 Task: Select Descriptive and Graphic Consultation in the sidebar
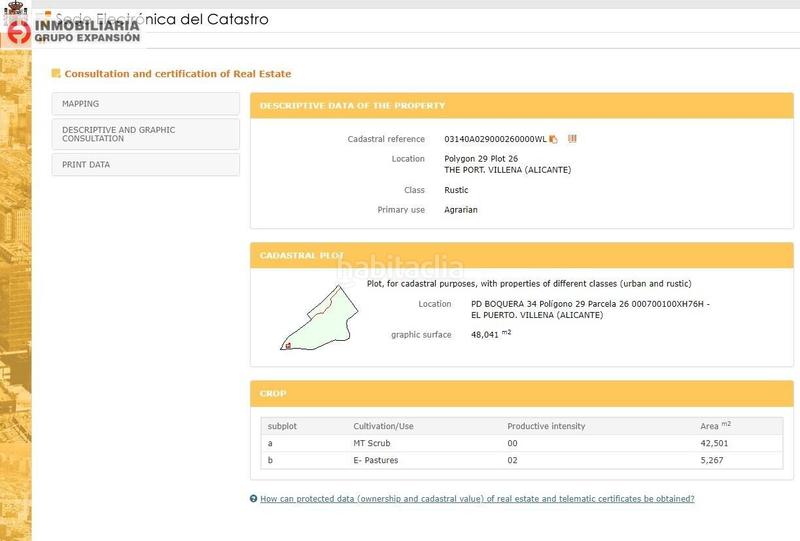coord(145,134)
